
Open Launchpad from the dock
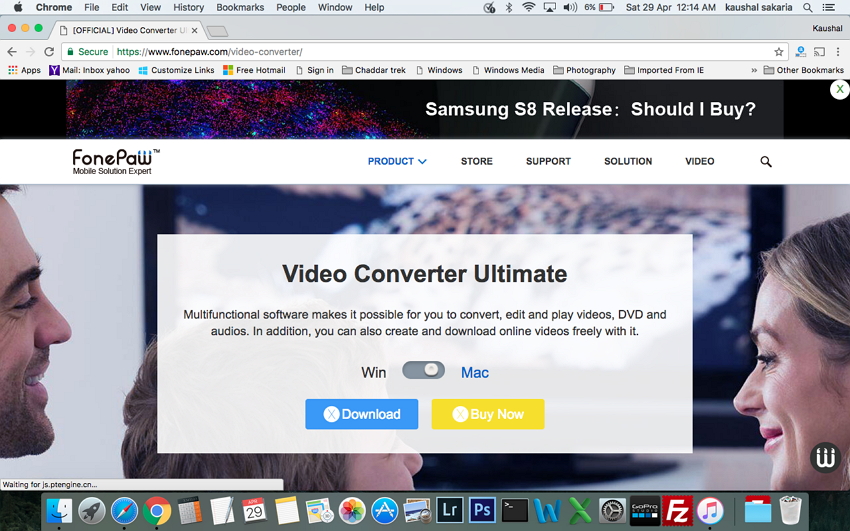click(x=92, y=511)
